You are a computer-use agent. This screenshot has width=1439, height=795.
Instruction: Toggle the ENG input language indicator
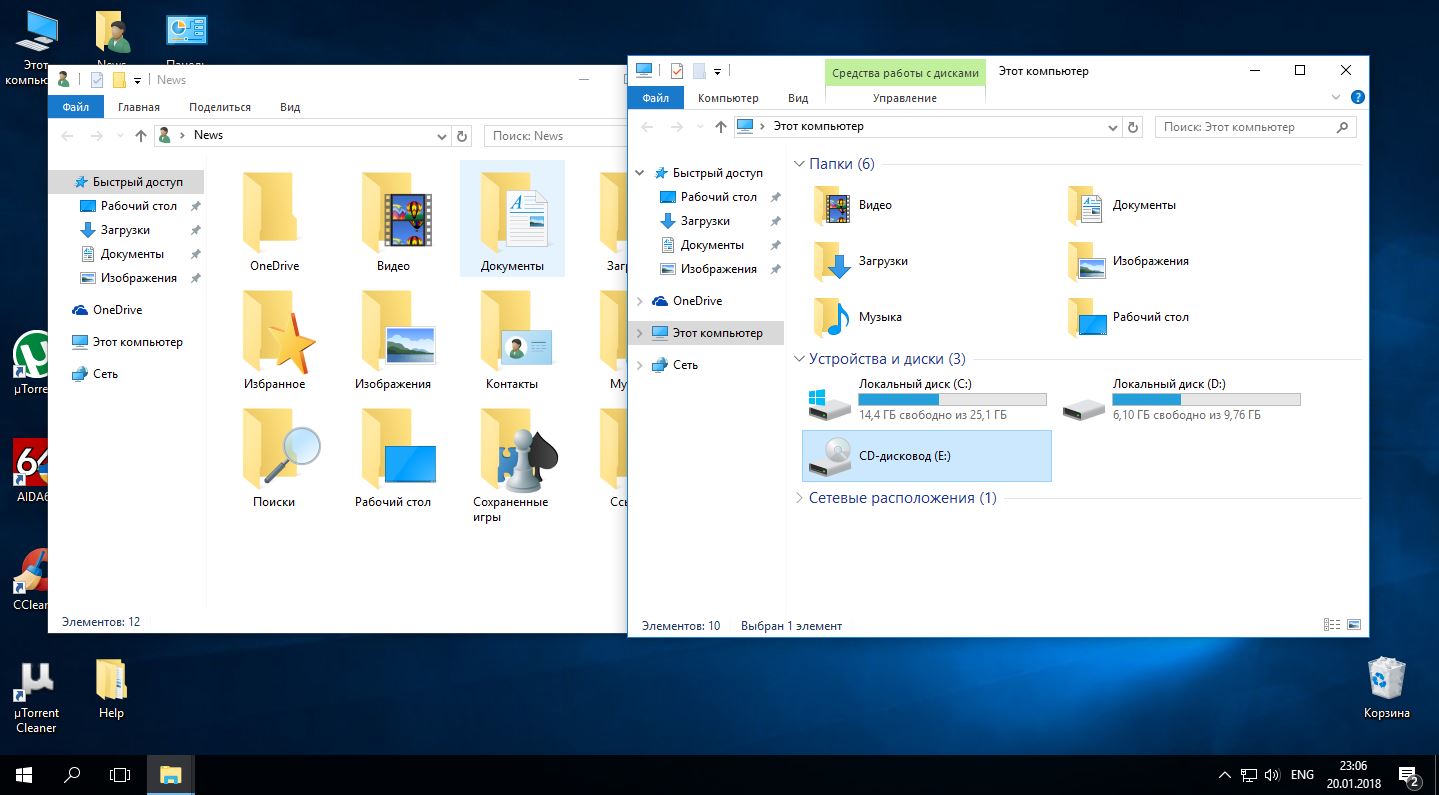click(x=1302, y=775)
